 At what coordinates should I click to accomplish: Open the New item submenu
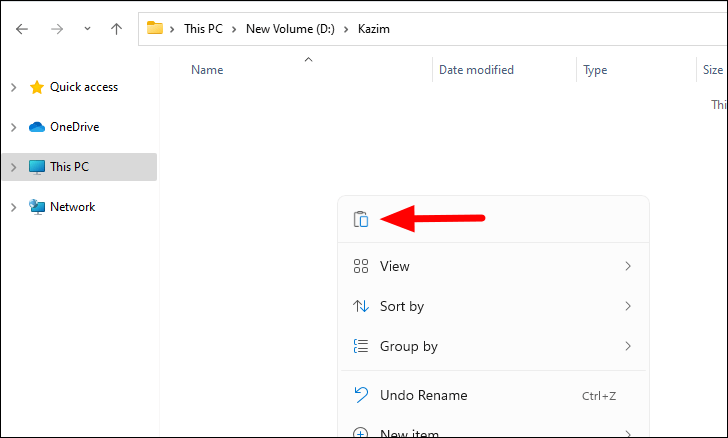(x=493, y=433)
